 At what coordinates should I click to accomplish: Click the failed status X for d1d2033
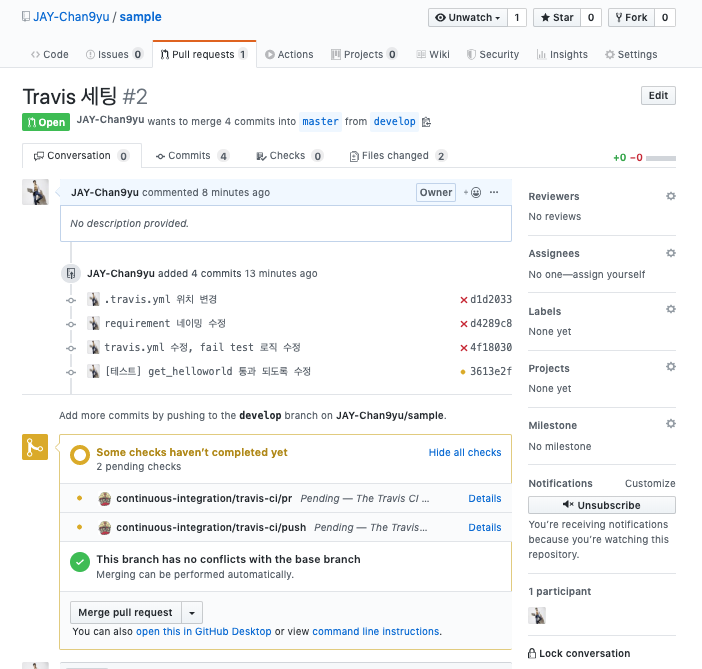464,300
